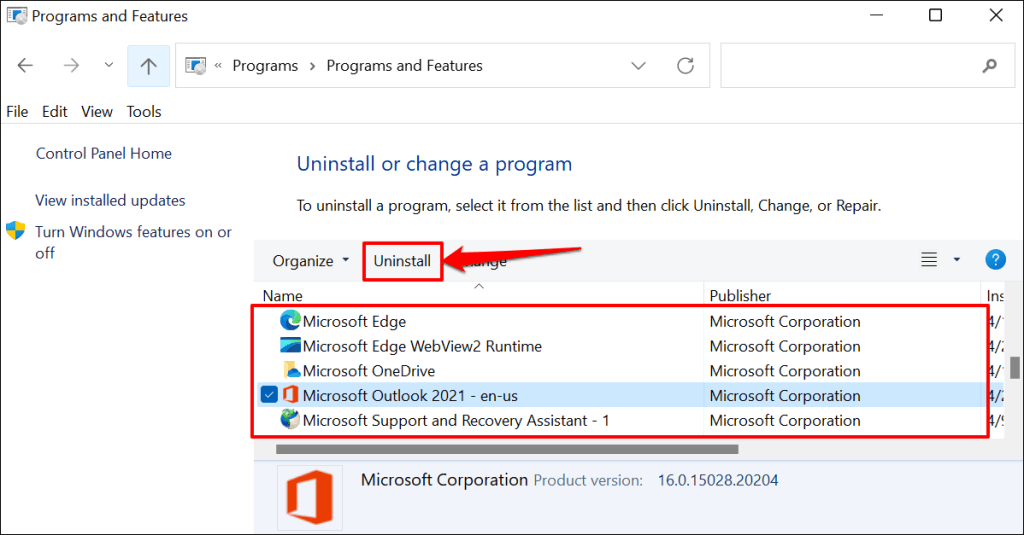The image size is (1024, 535).
Task: Select Microsoft Support and Recovery Assistant row
Action: click(x=456, y=421)
